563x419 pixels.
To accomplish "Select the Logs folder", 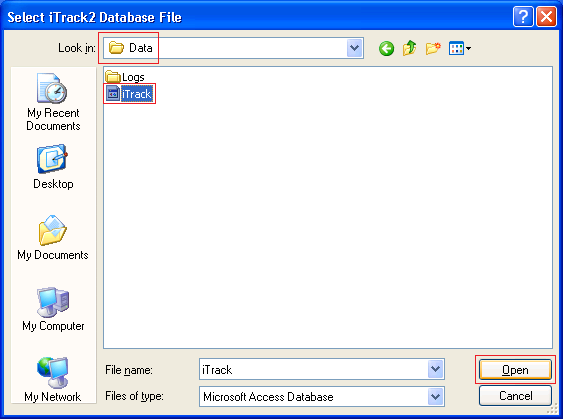I will pyautogui.click(x=125, y=76).
